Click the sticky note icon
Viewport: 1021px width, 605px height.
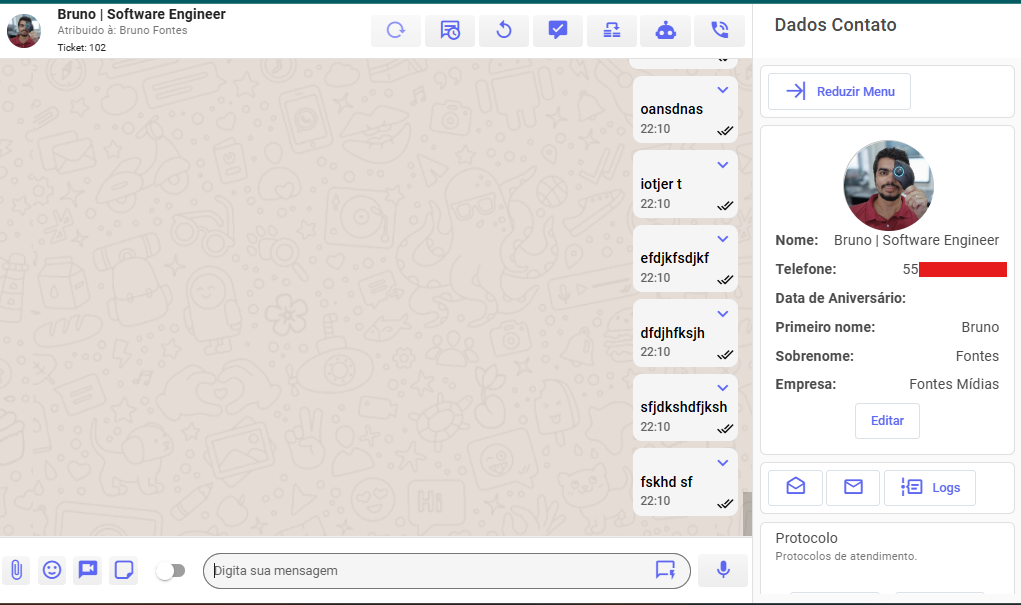[124, 570]
